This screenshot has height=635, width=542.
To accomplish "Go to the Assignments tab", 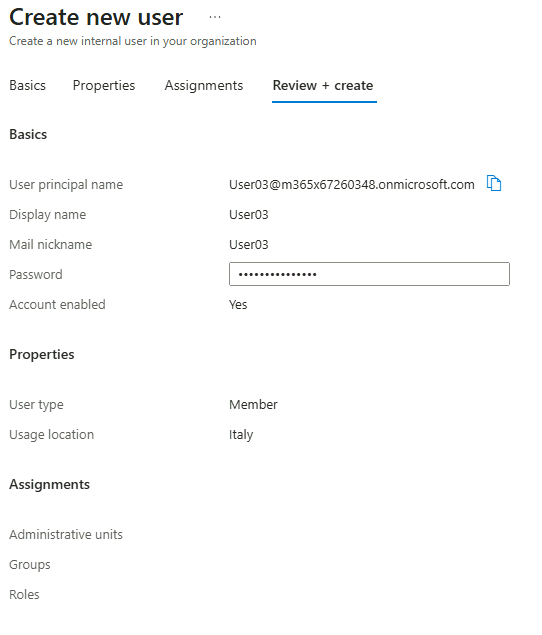I will (x=204, y=85).
